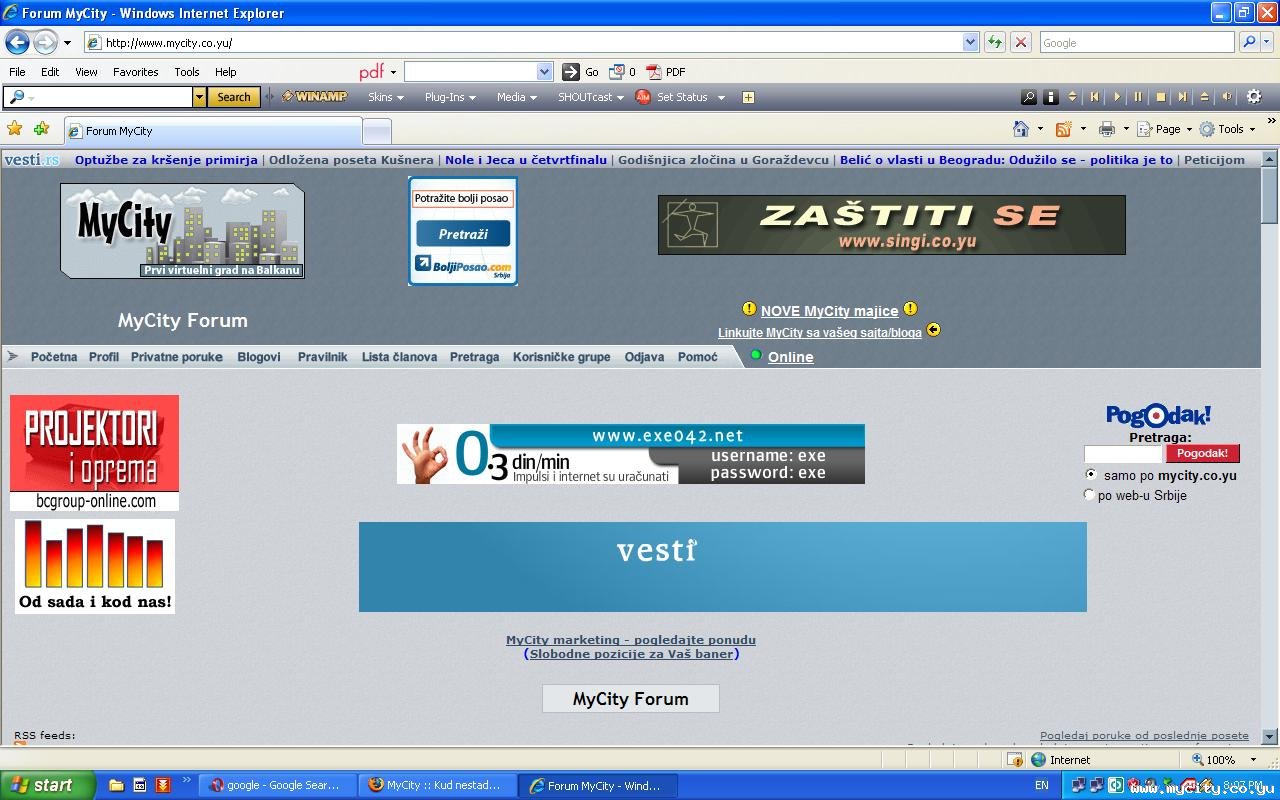Click the RSS feeds icon in the command bar
Viewport: 1280px width, 800px height.
(1064, 129)
